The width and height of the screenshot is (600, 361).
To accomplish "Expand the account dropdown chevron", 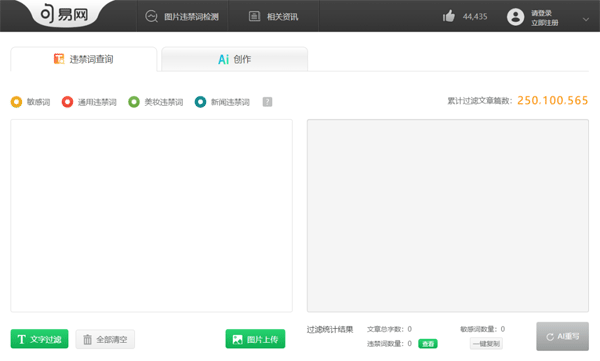I will pos(585,19).
